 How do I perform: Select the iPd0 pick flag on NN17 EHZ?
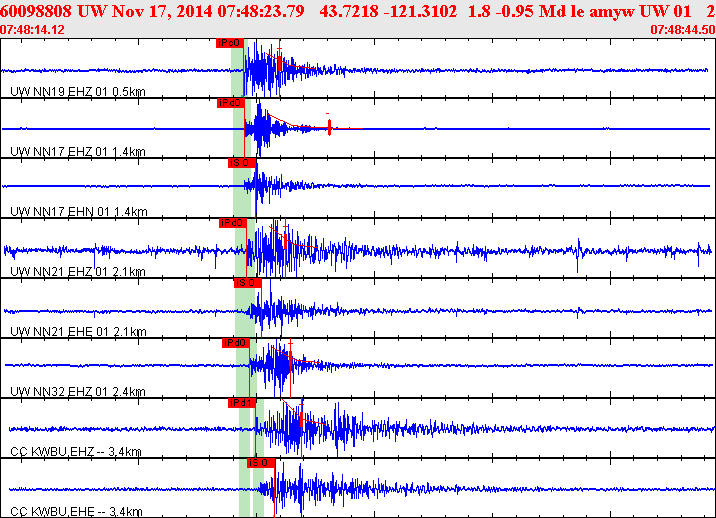pyautogui.click(x=231, y=103)
